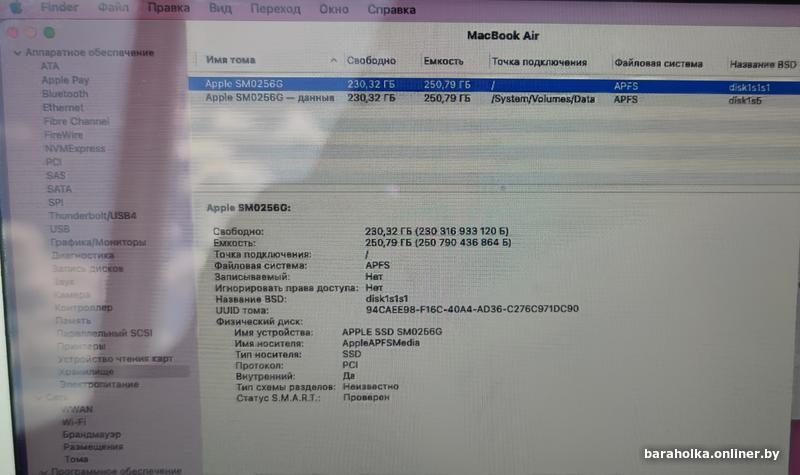Viewport: 800px width, 475px height.
Task: Select WWAN under Сеть
Action: (x=77, y=409)
